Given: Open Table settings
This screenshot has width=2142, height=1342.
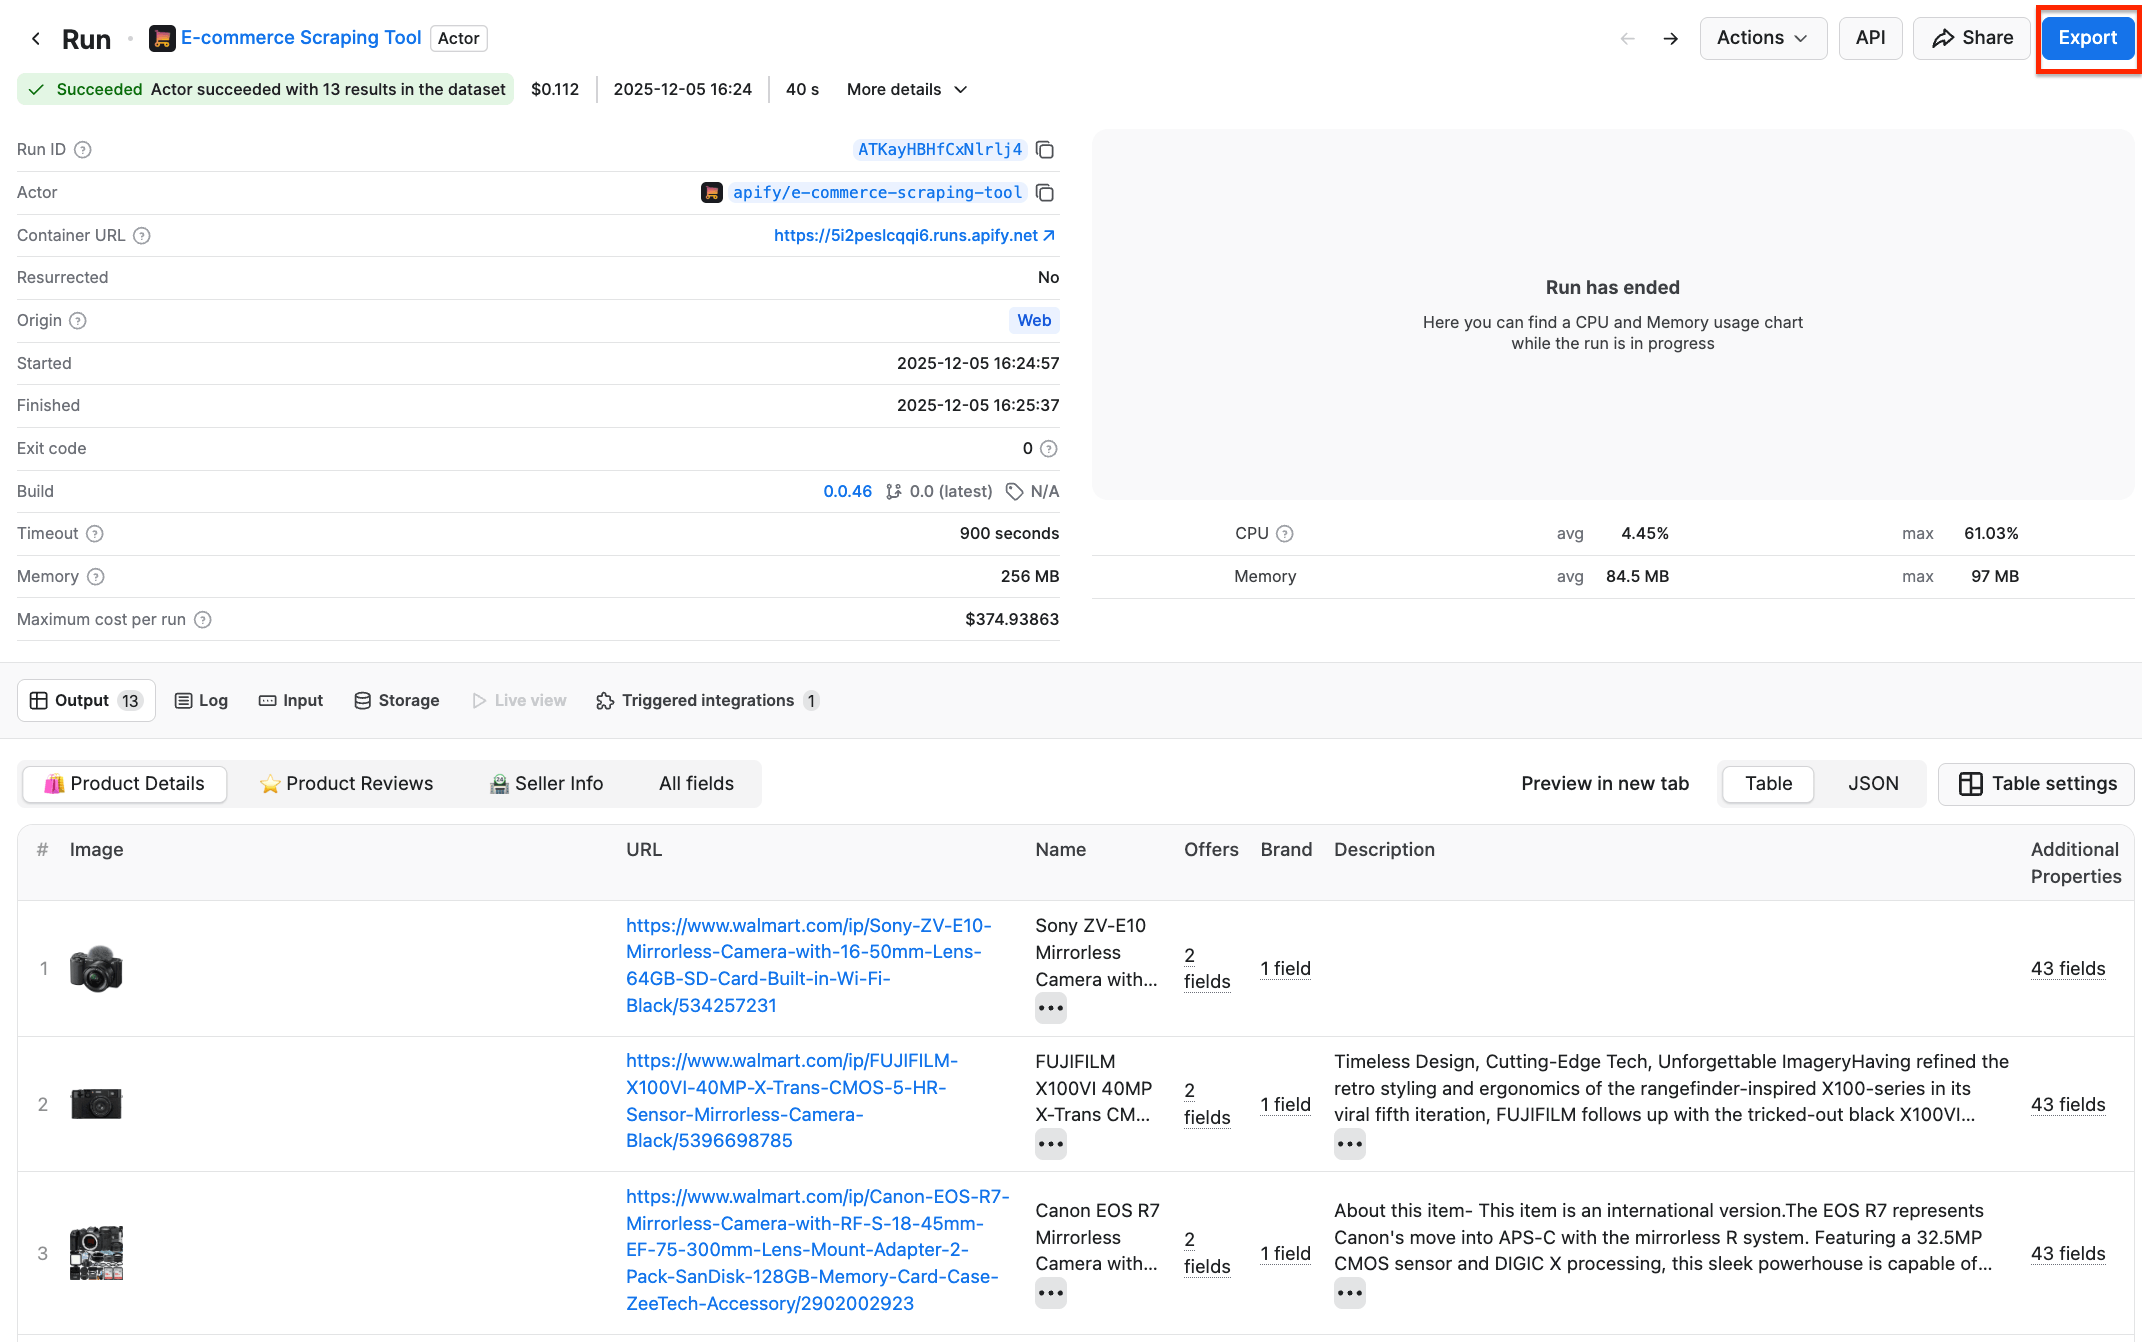Looking at the screenshot, I should (2036, 783).
